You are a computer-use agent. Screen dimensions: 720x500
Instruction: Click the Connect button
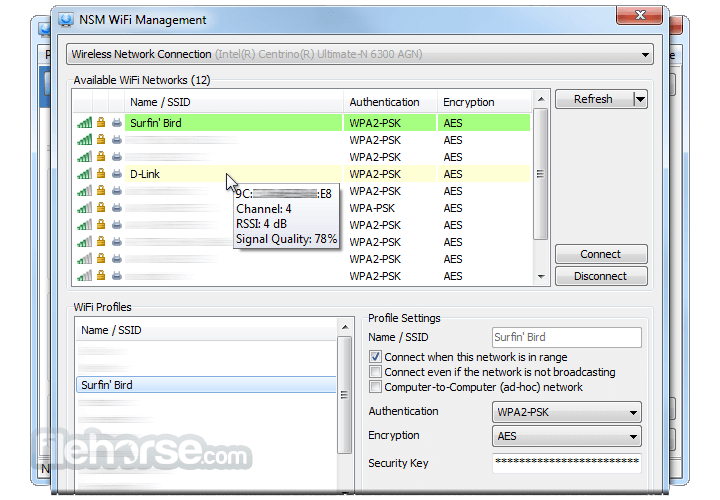click(x=601, y=254)
